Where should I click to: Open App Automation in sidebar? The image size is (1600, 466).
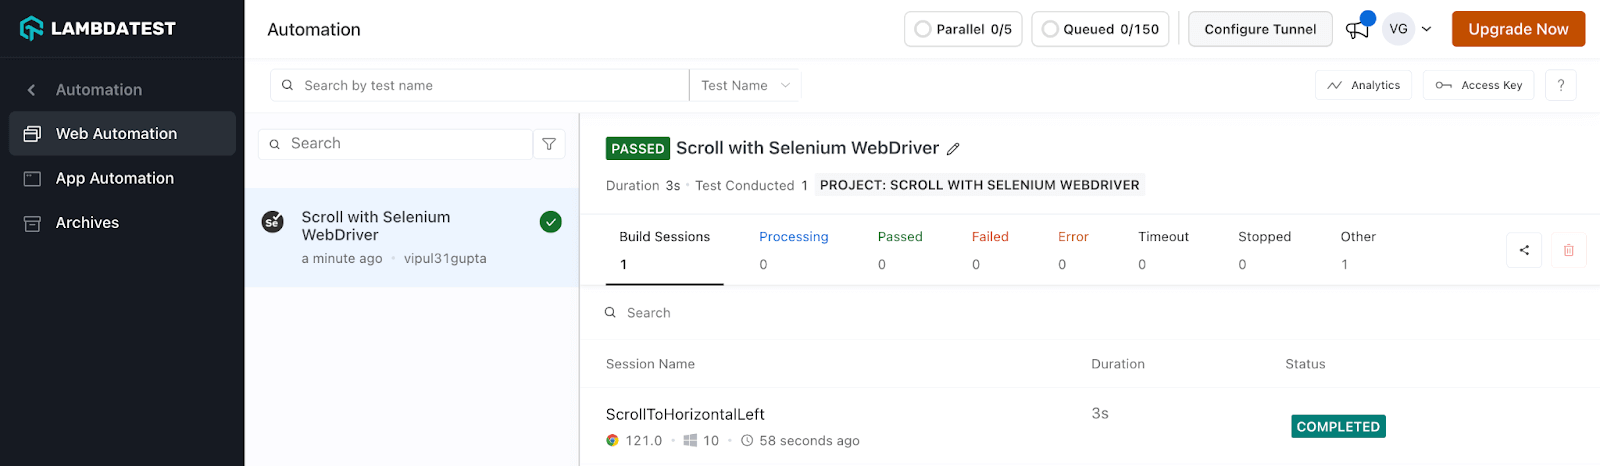coord(115,178)
